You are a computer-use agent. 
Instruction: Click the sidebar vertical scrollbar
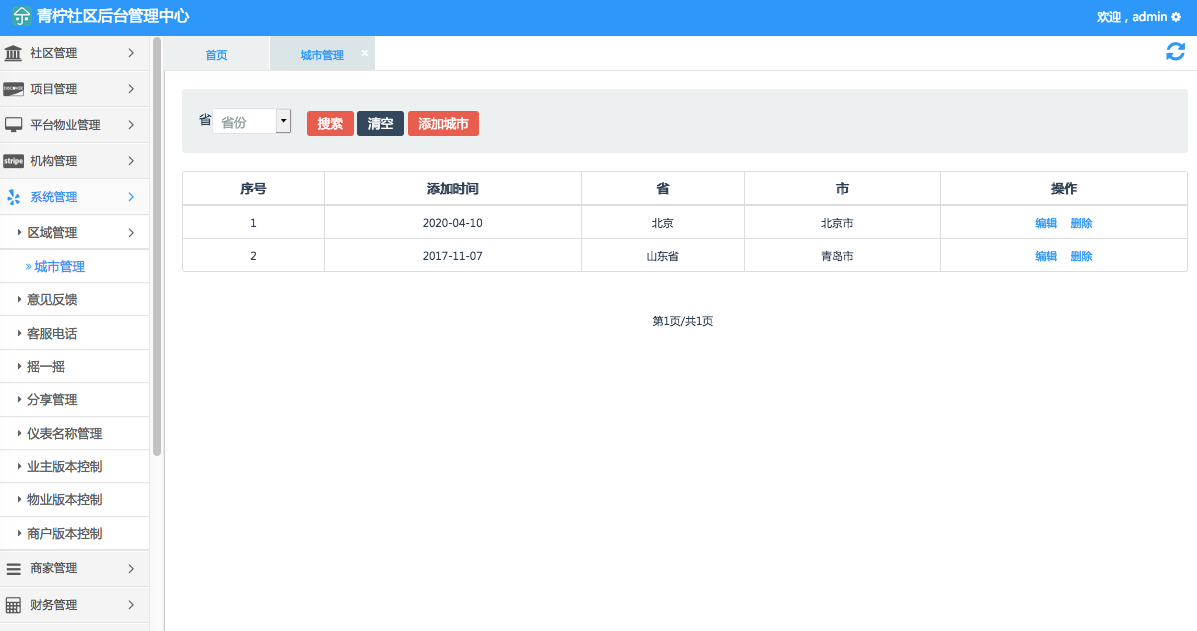pos(156,246)
